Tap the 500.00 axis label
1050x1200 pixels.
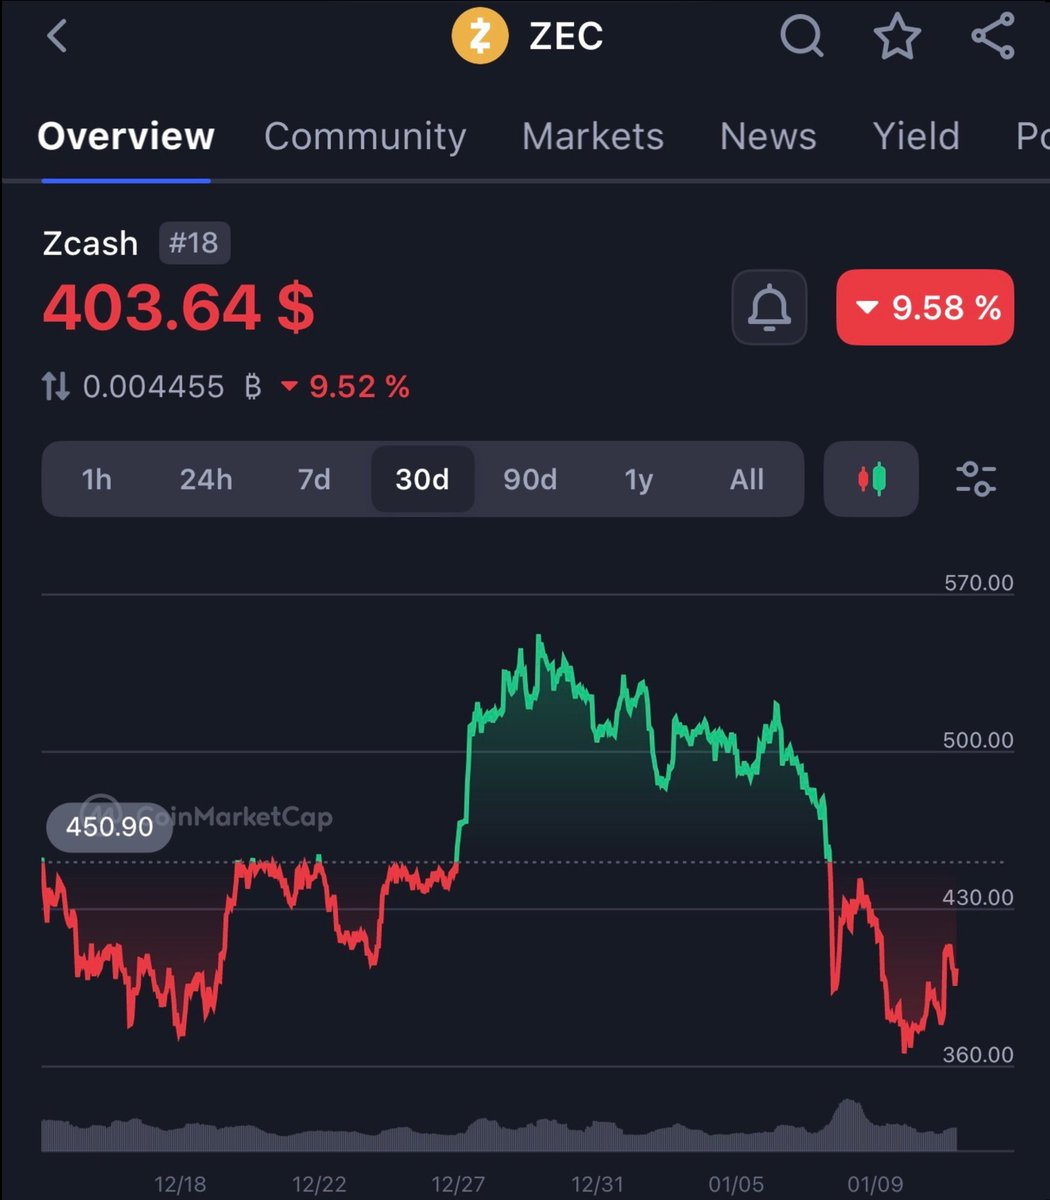tap(979, 741)
